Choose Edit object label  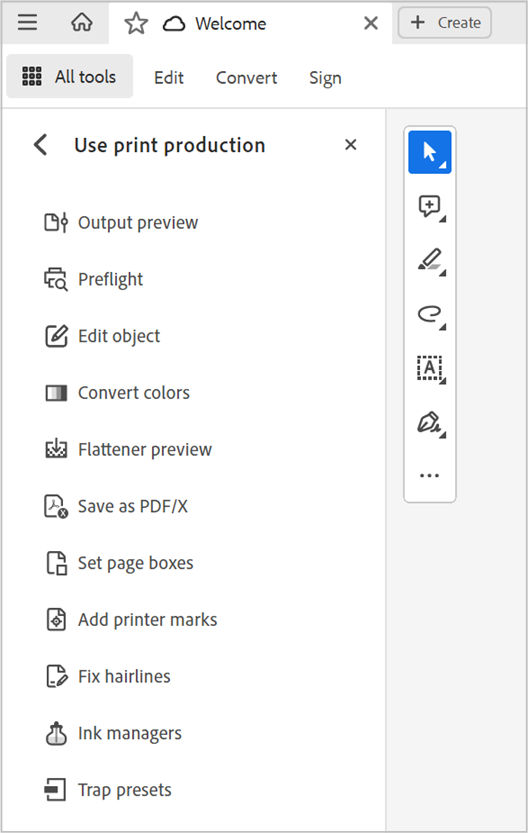click(119, 336)
